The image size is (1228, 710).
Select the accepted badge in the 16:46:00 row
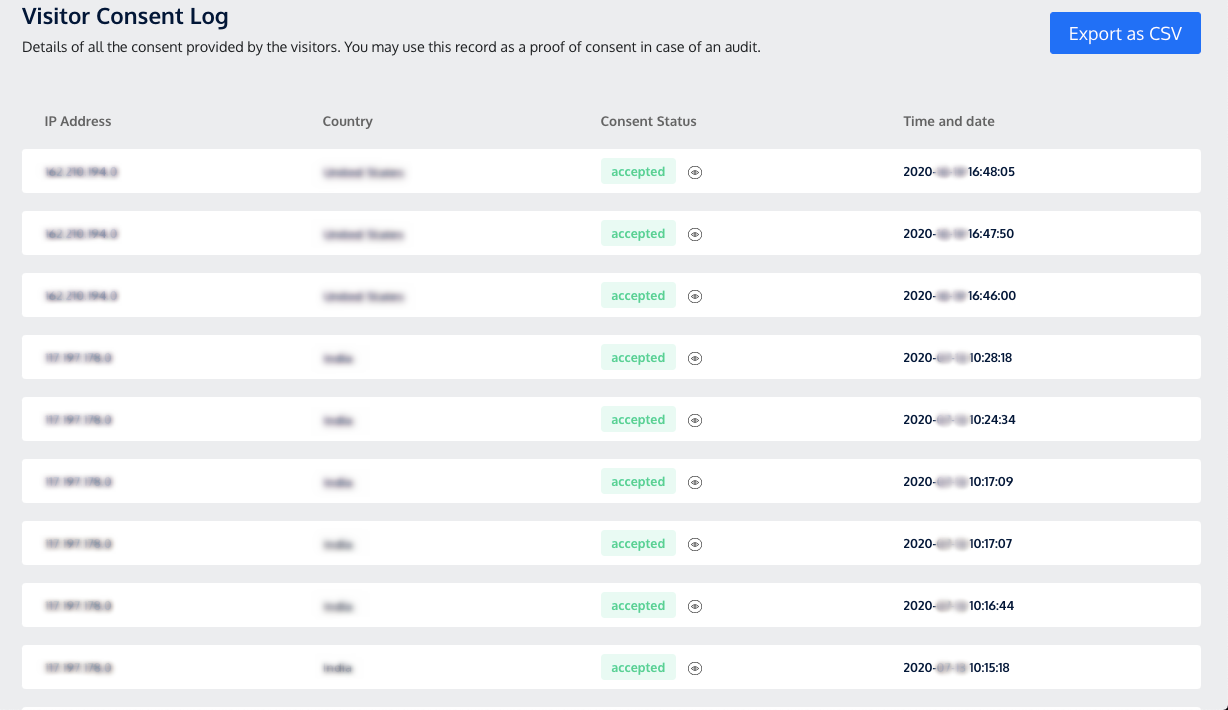coord(638,295)
